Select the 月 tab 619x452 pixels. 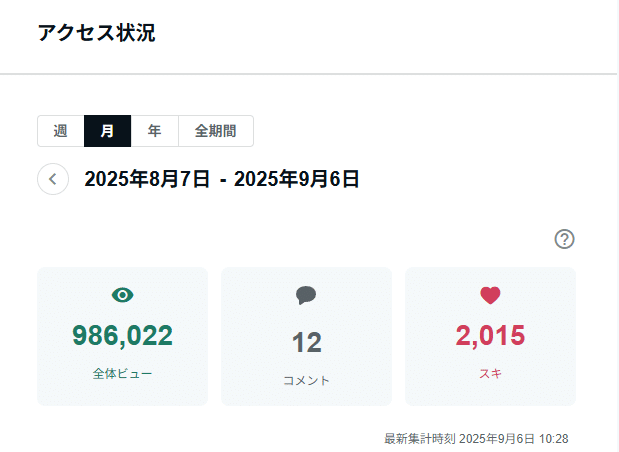(x=107, y=131)
